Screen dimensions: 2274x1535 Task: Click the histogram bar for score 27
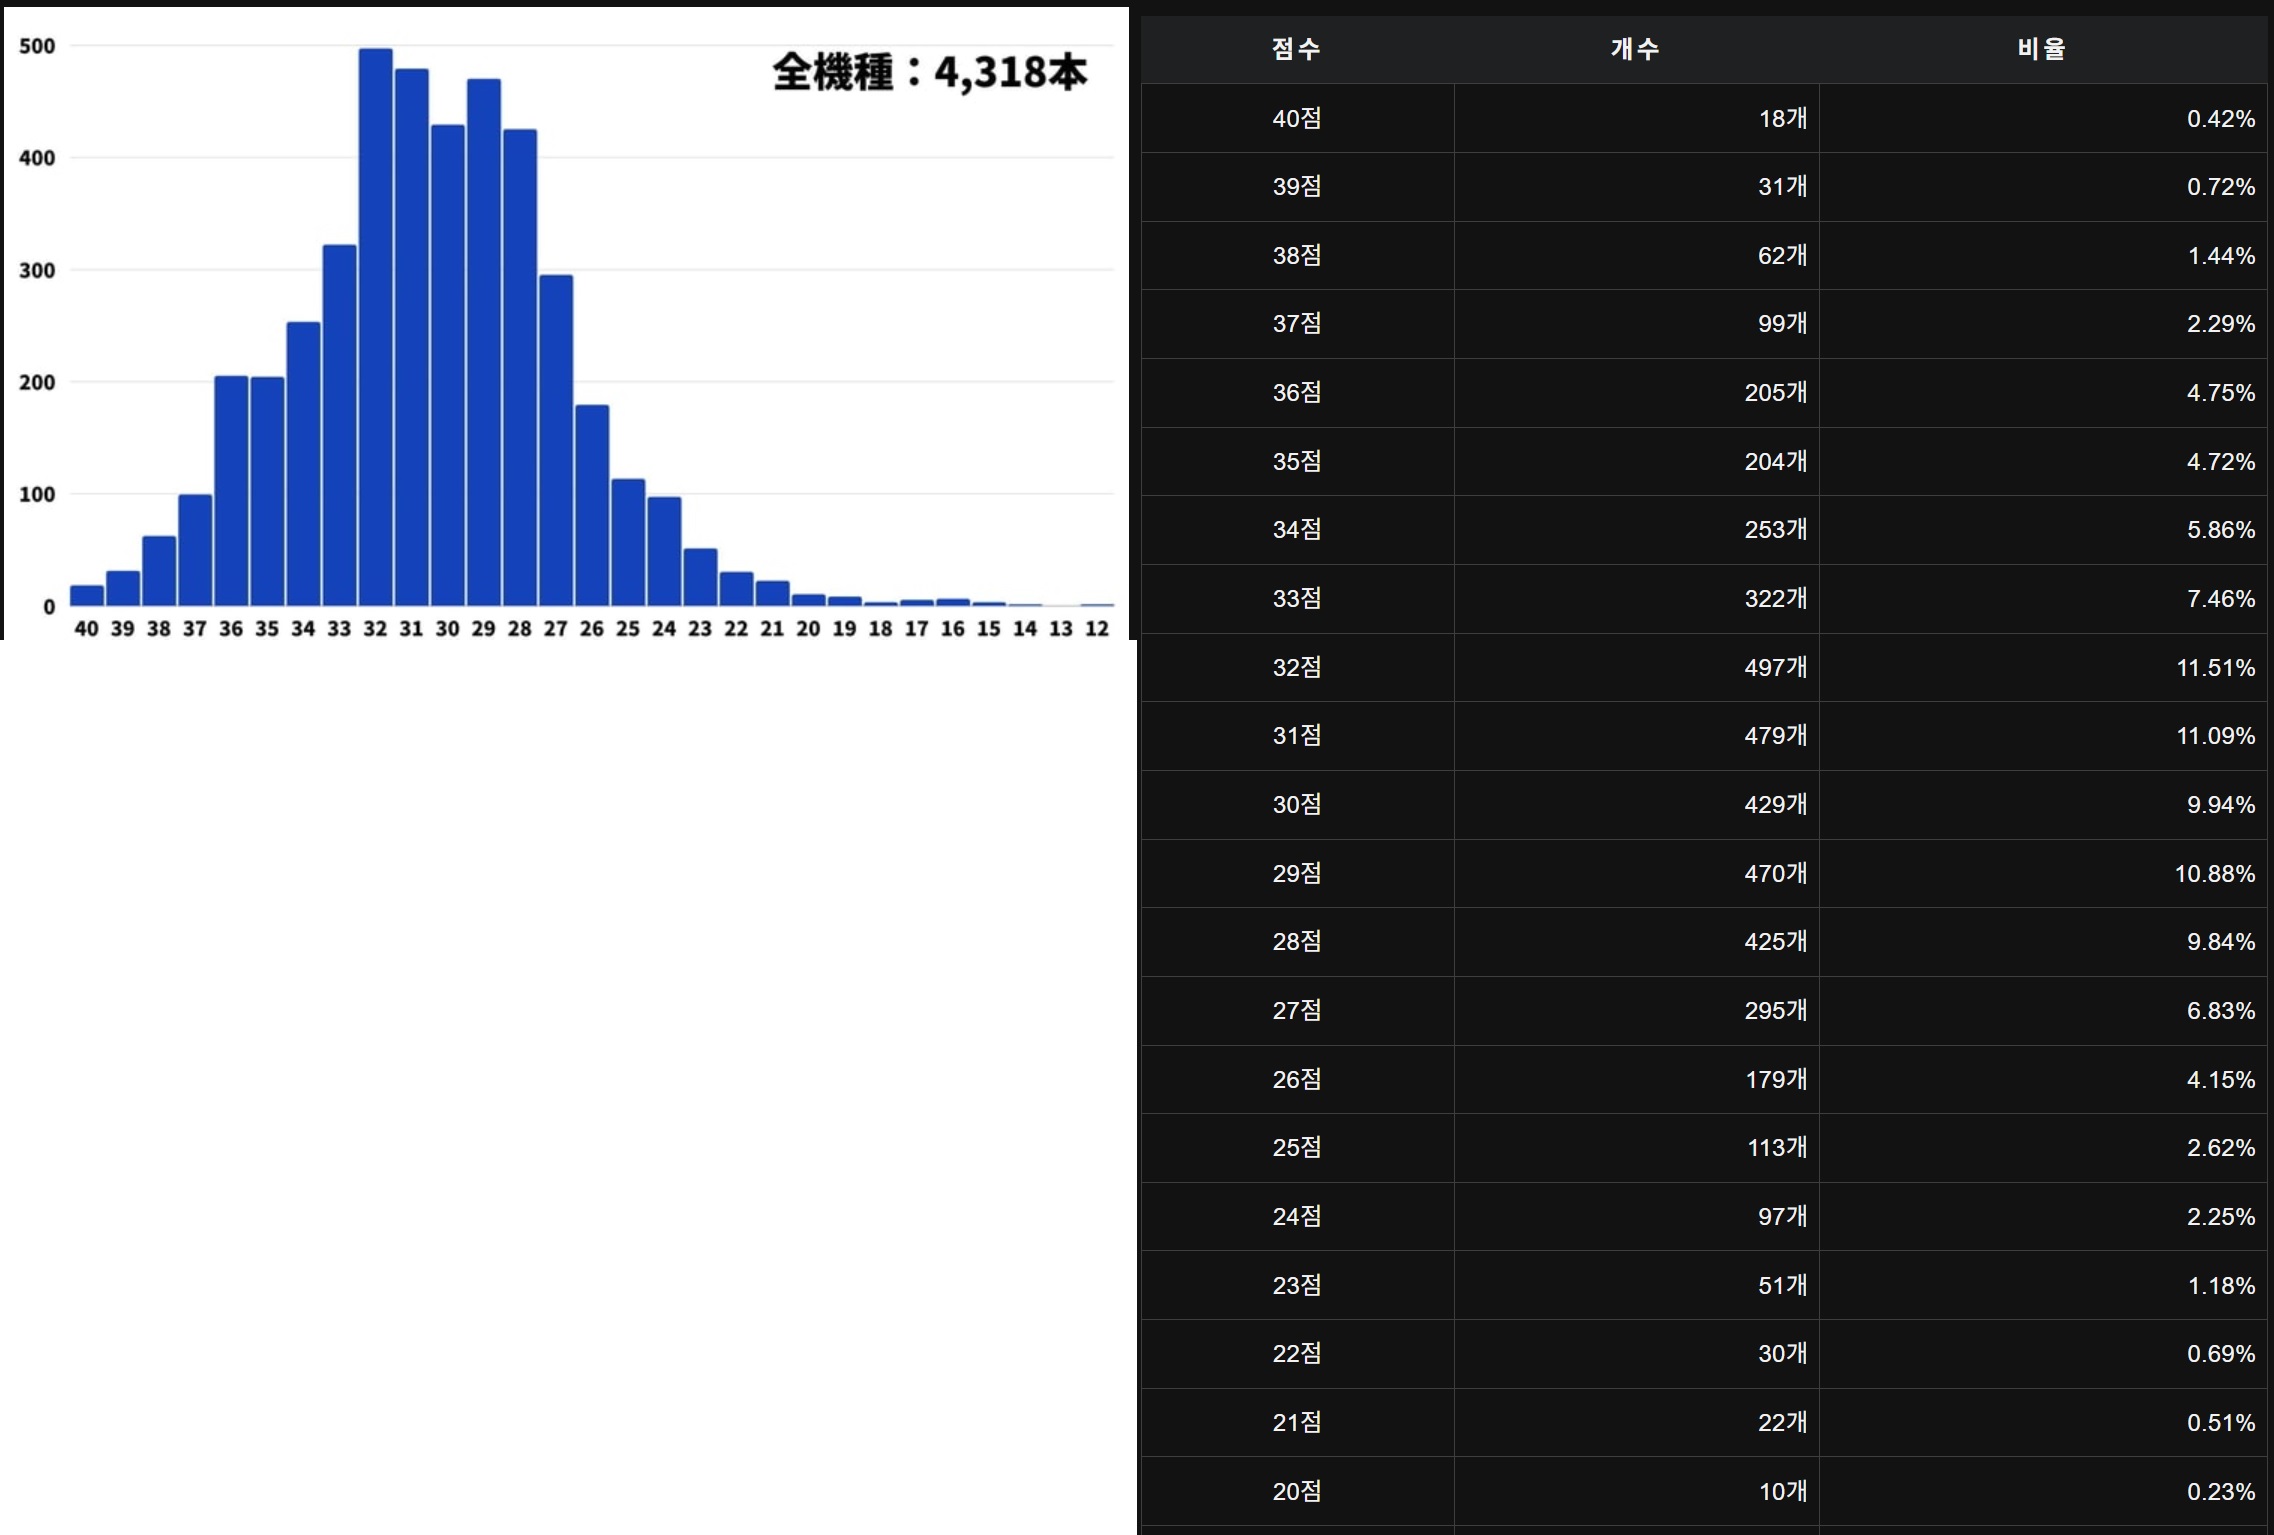556,442
